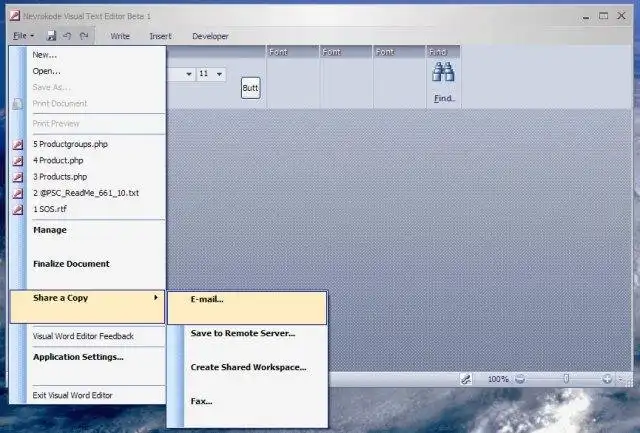Screen dimensions: 640x433
Task: Maximize the Visual Text Editor window
Action: pos(603,16)
